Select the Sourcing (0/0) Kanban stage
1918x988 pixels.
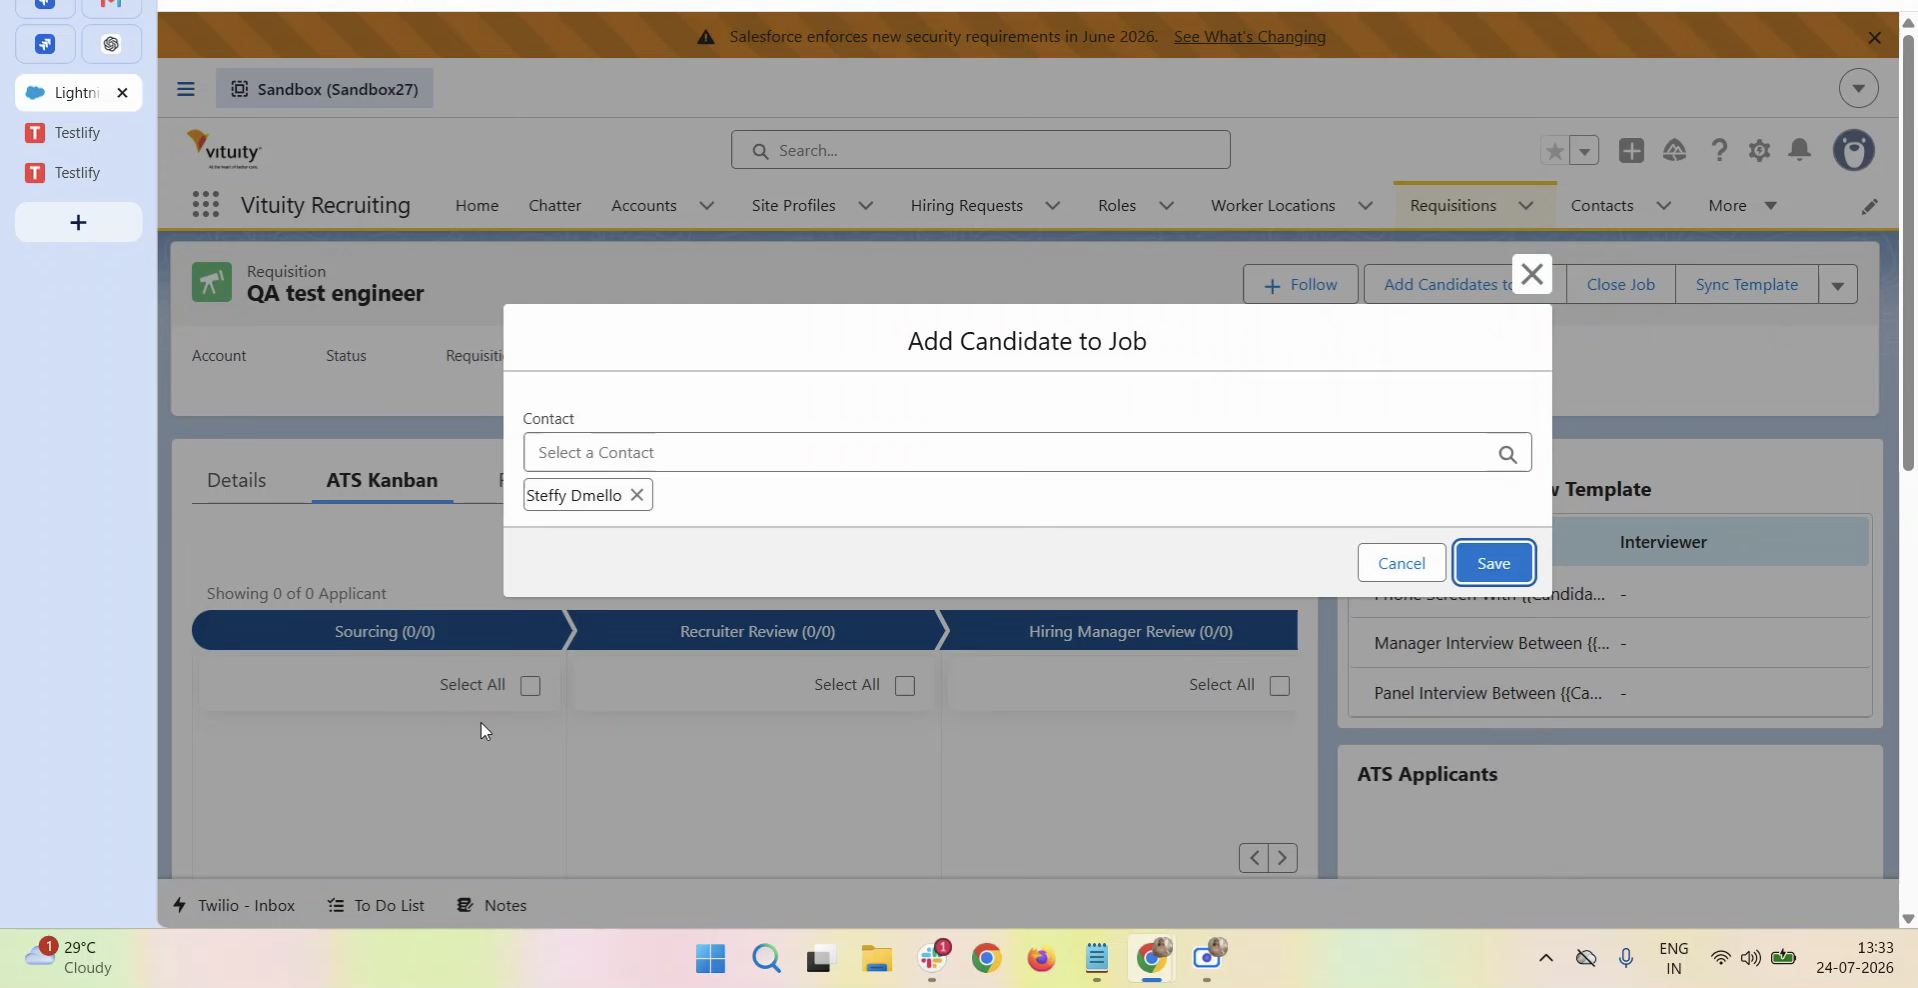tap(384, 632)
